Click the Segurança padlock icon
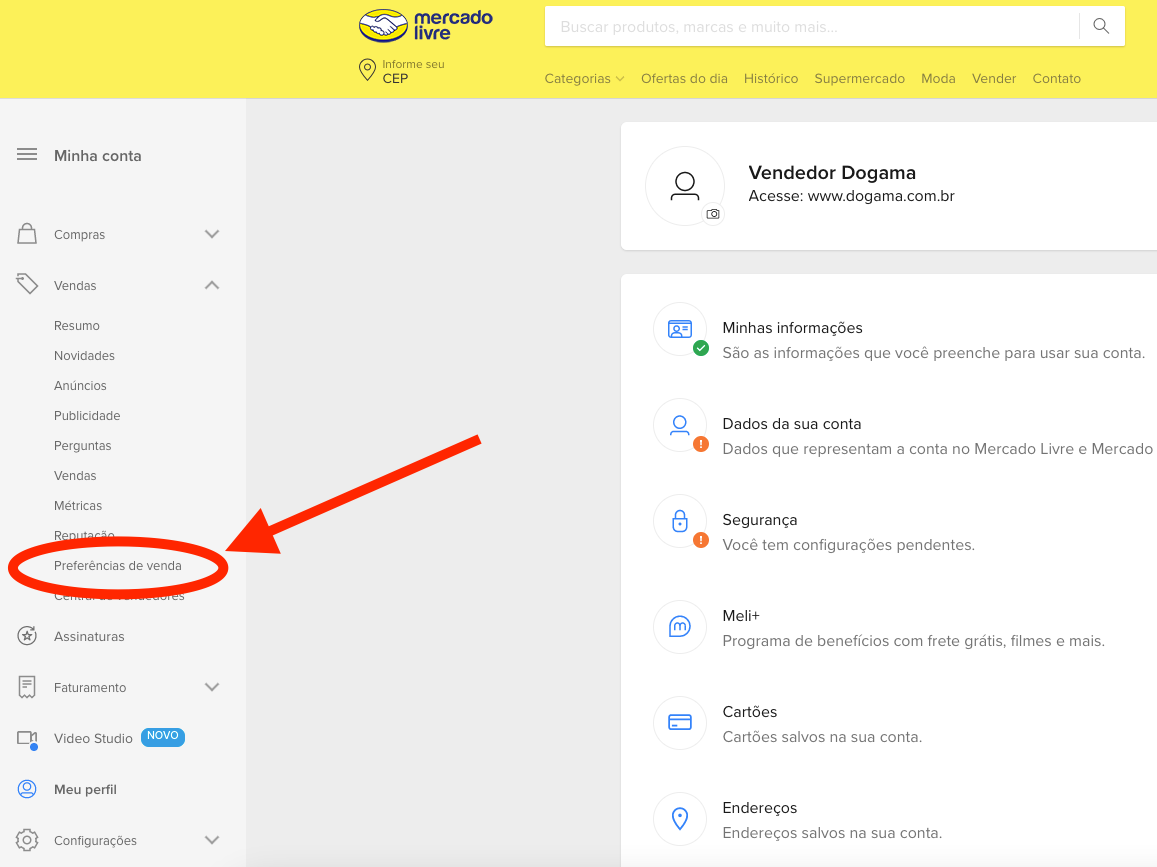 click(x=680, y=521)
